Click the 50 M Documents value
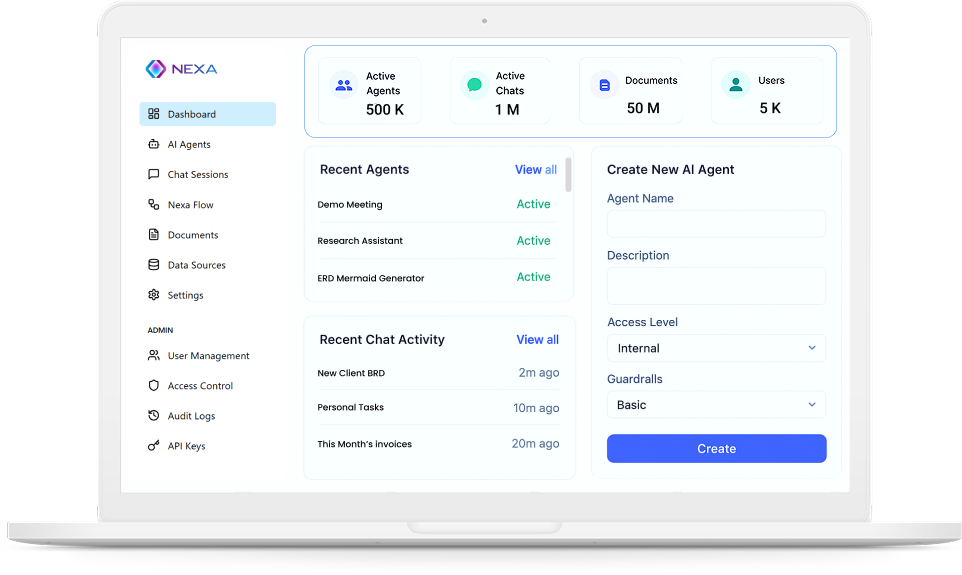 coord(643,108)
